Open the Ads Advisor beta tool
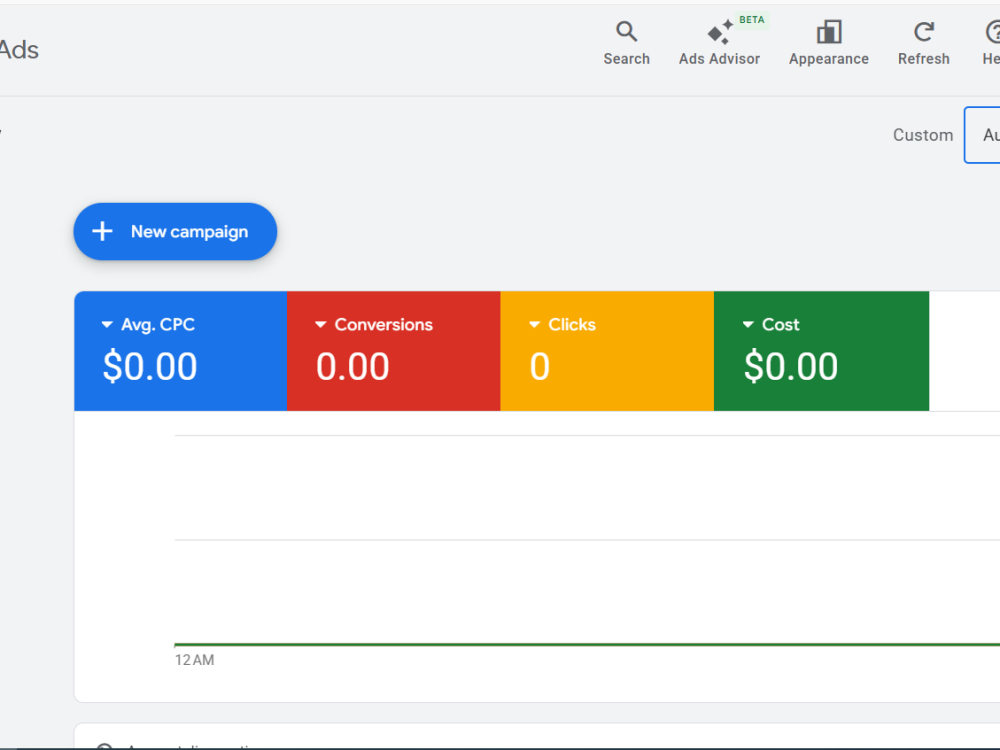Screen dimensions: 1000x750 719,43
